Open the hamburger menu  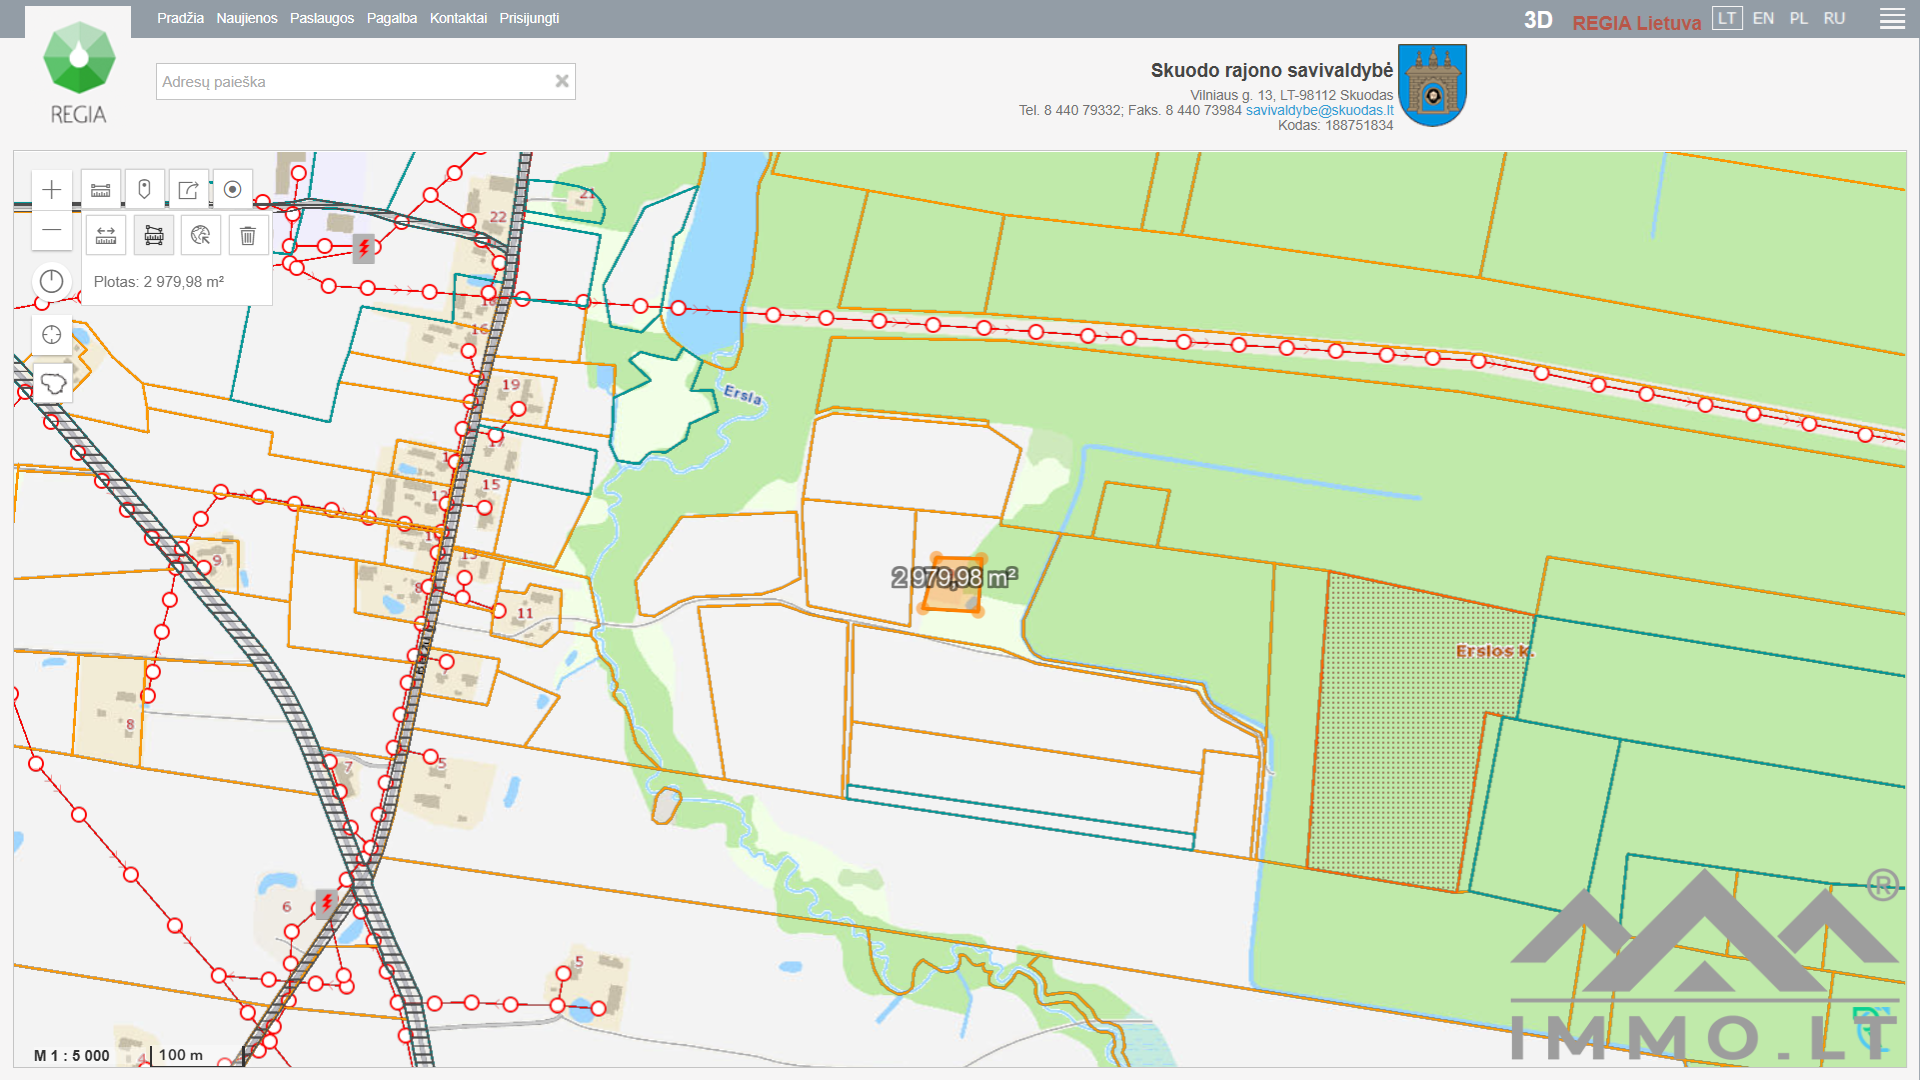tap(1892, 19)
